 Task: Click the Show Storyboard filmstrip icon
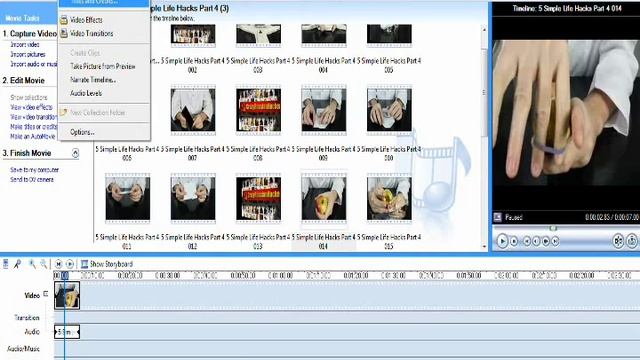click(x=84, y=264)
